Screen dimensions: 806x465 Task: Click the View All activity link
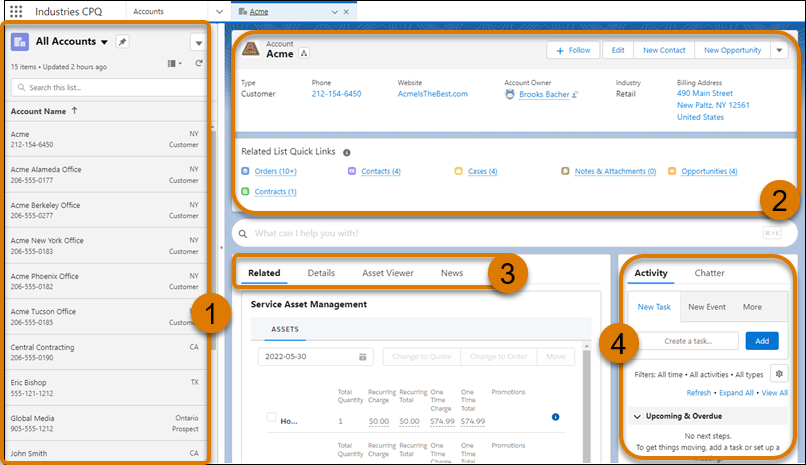coord(775,393)
